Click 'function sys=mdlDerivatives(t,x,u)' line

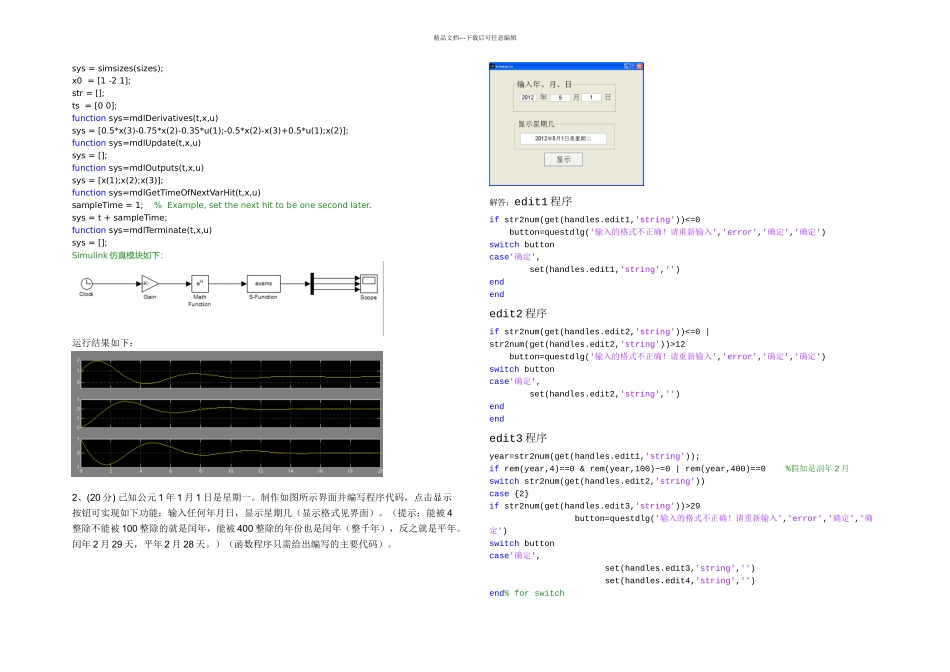pos(145,118)
